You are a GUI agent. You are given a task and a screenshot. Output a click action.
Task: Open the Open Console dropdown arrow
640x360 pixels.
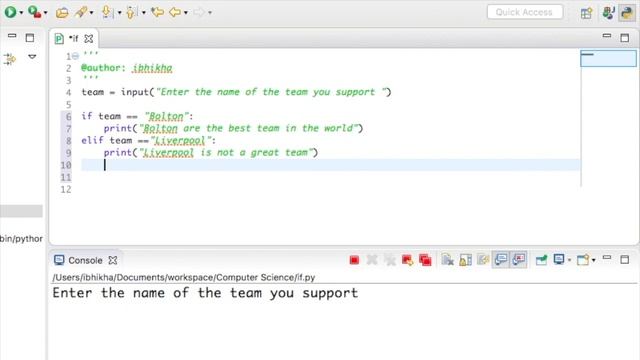593,260
